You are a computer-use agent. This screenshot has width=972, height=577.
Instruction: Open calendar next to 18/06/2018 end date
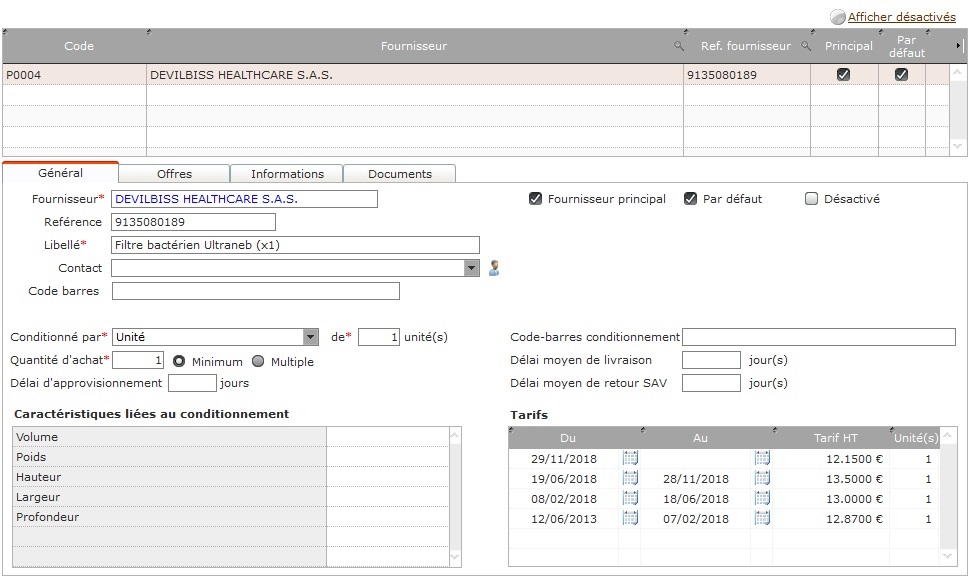pyautogui.click(x=762, y=498)
